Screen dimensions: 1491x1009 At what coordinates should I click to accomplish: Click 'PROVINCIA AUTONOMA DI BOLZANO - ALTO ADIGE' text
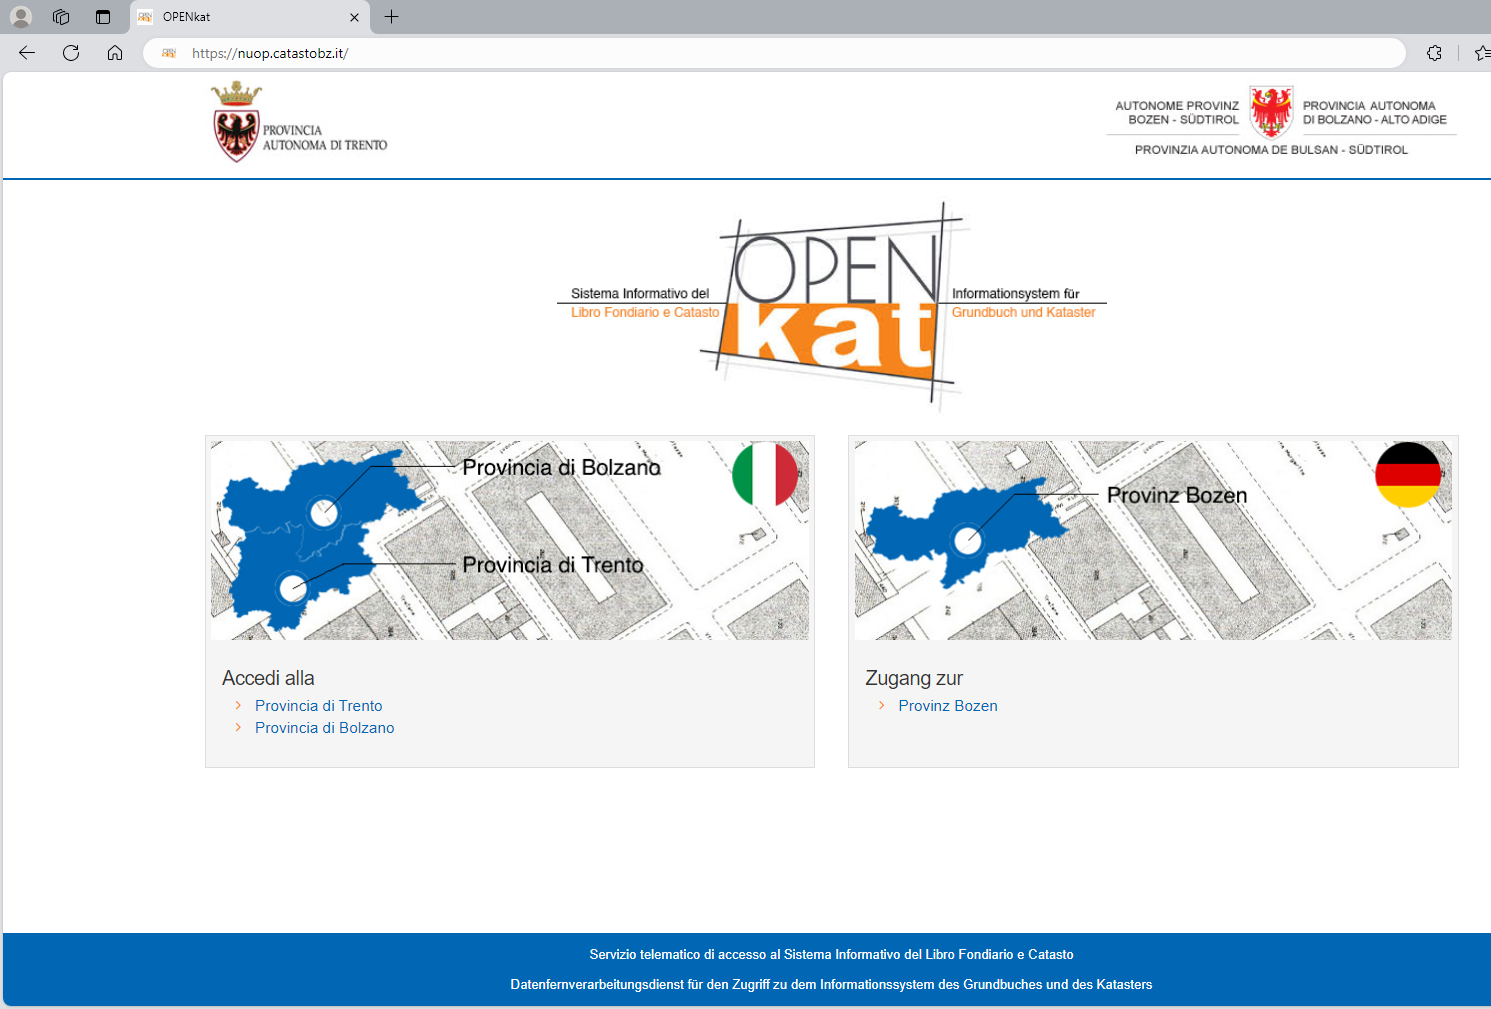(x=1375, y=113)
